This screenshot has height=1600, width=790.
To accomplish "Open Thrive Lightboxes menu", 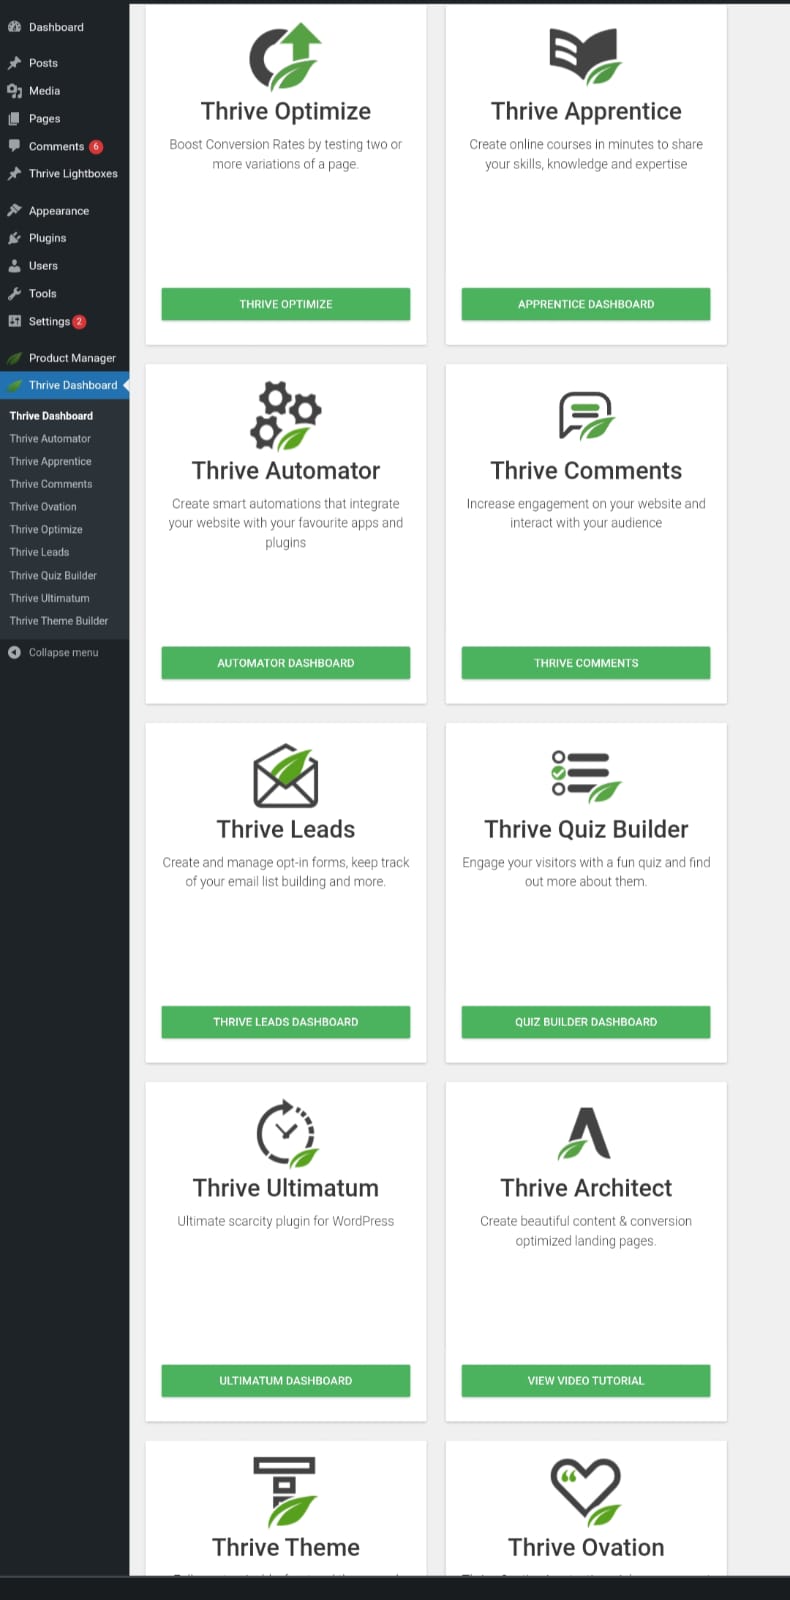I will pos(73,174).
